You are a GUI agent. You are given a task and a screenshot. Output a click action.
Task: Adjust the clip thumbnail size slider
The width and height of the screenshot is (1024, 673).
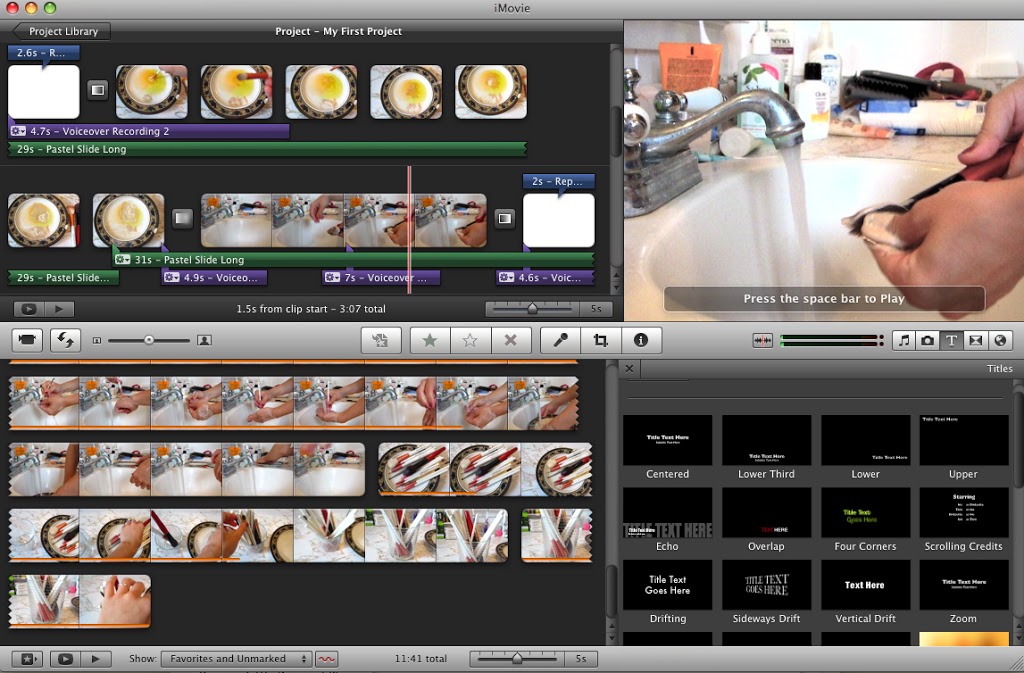point(150,340)
